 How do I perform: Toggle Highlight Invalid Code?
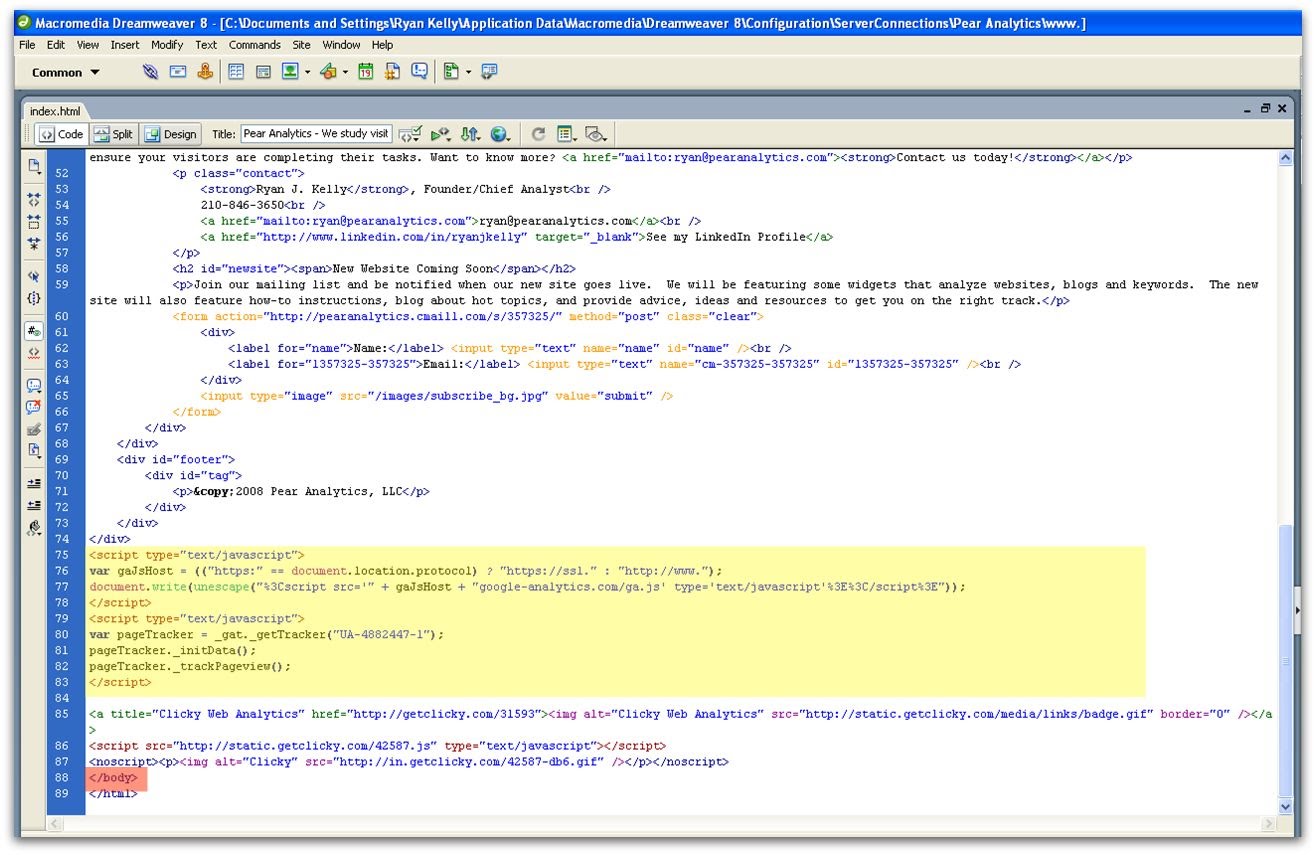tap(34, 353)
